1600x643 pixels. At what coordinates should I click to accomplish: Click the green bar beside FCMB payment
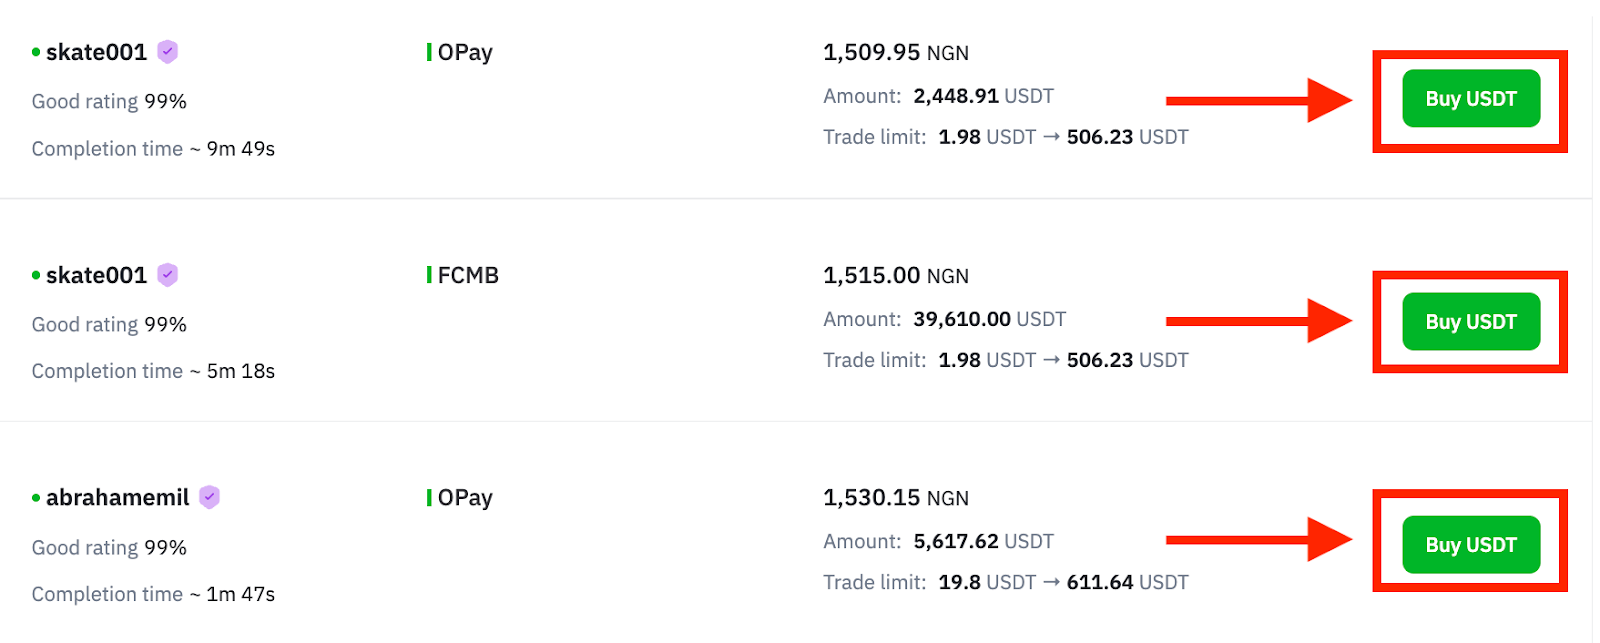tap(429, 275)
